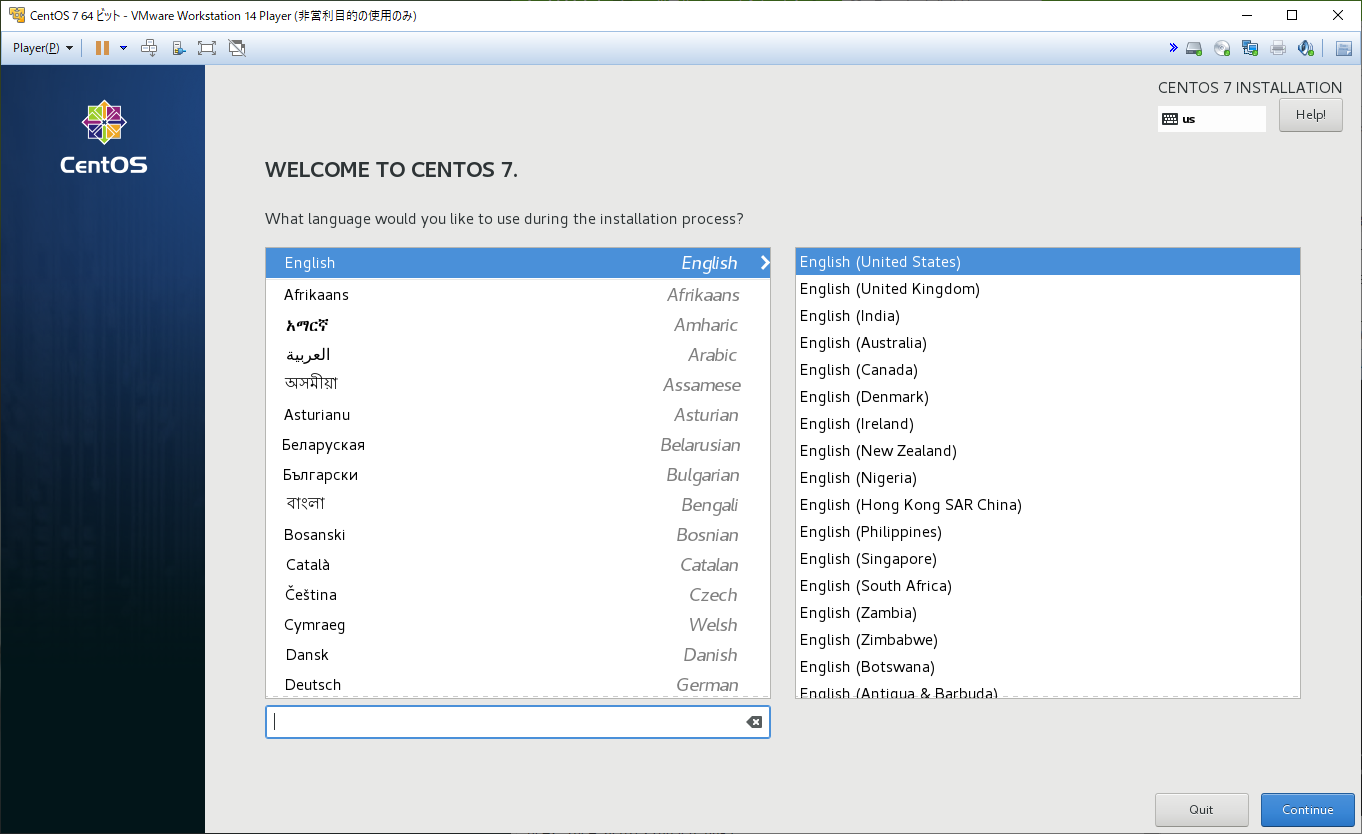Select English (New Zealand) locale
This screenshot has width=1362, height=834.
[1048, 451]
